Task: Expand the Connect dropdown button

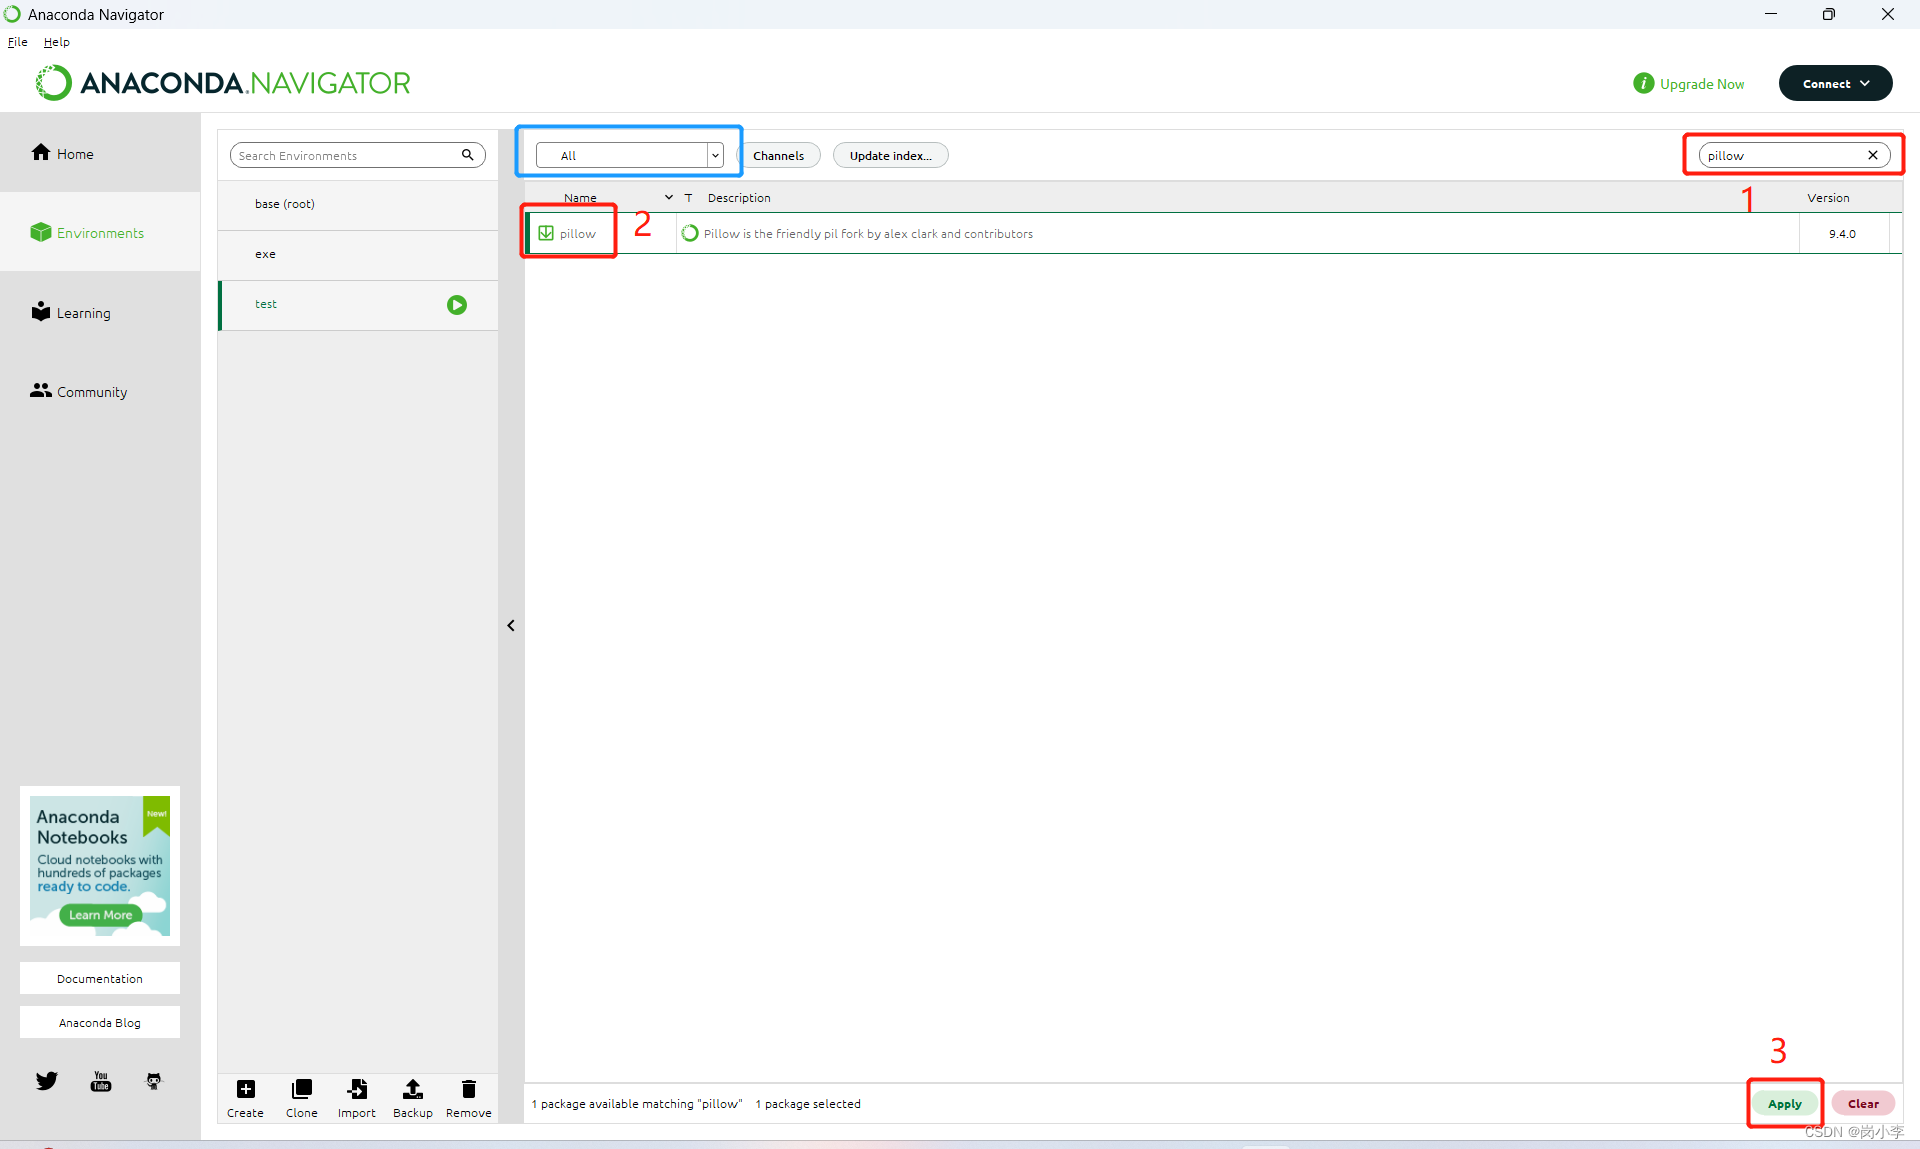Action: click(1835, 83)
